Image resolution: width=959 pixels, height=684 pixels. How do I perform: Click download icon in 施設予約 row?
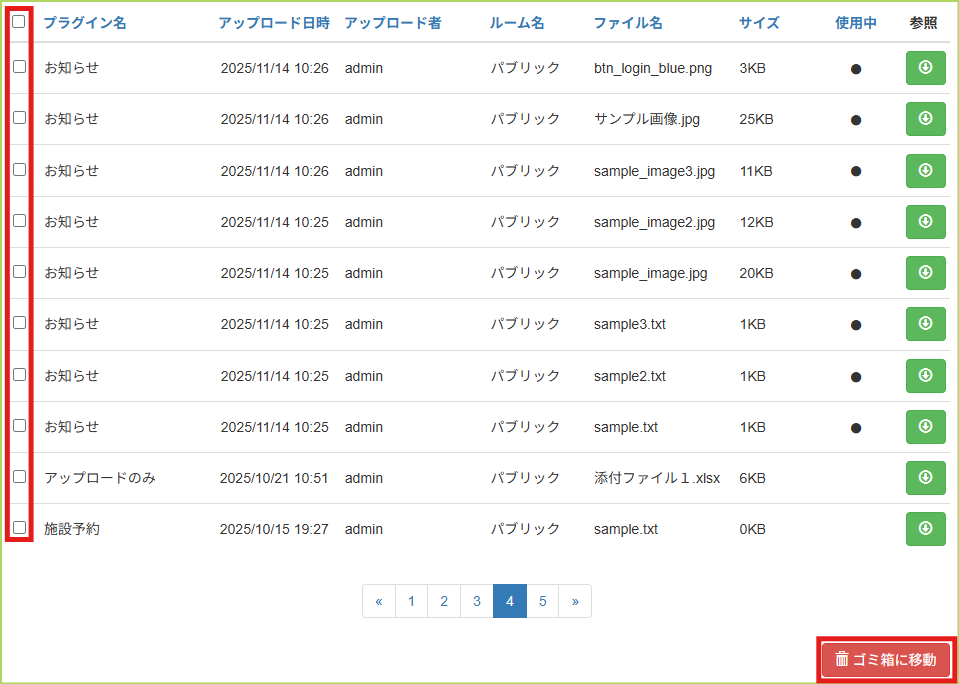click(925, 529)
